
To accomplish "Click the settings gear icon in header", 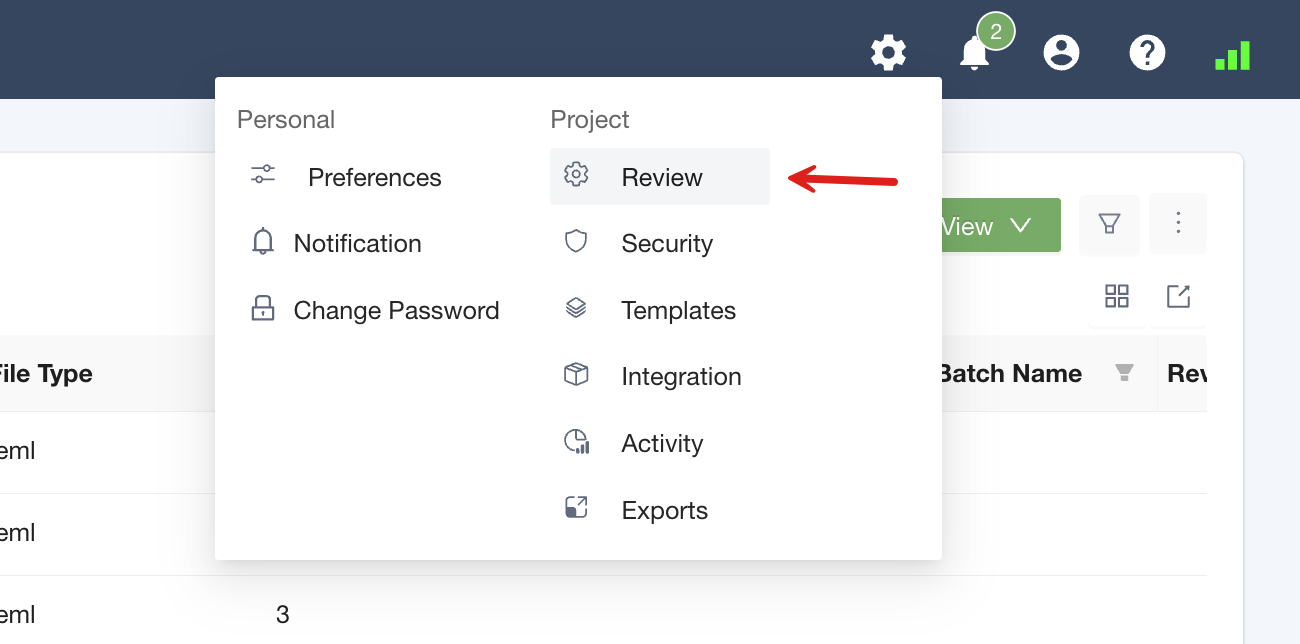I will 888,52.
